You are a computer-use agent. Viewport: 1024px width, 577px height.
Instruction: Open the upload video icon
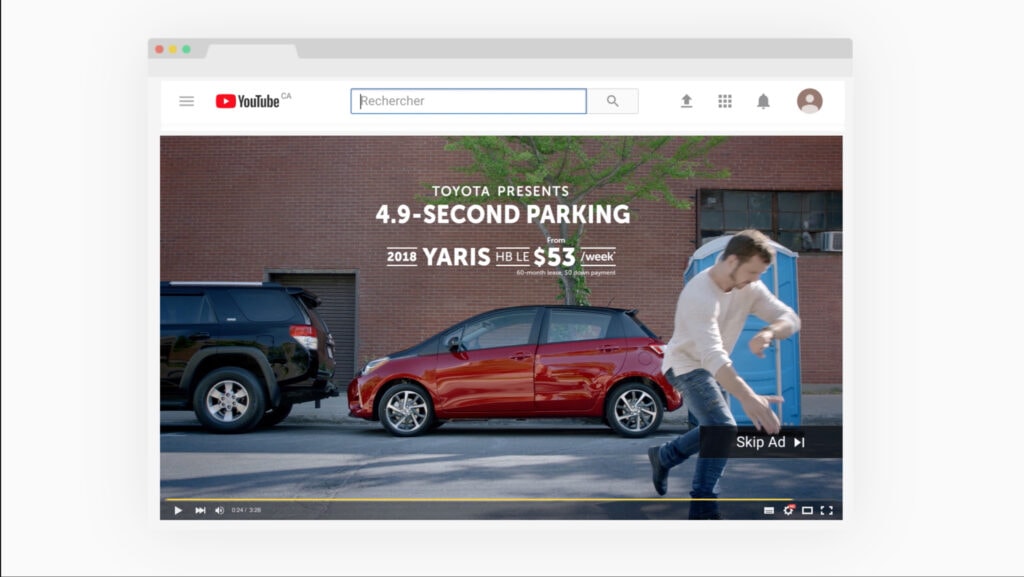pos(686,101)
